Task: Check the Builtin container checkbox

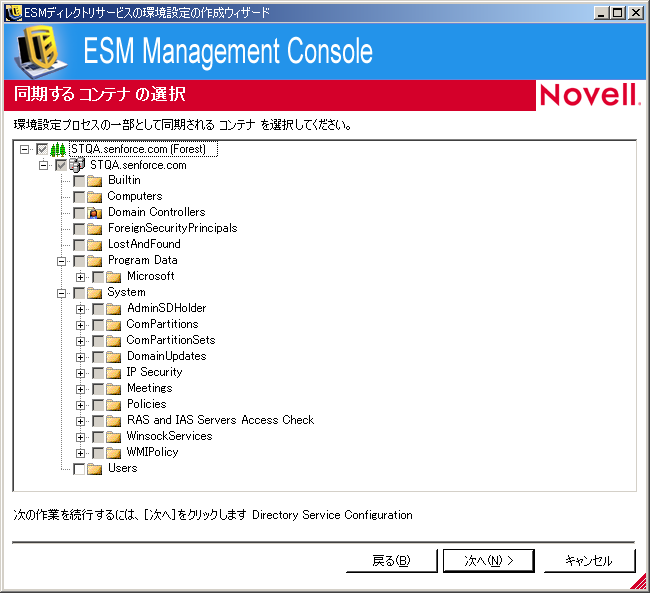Action: coord(79,181)
